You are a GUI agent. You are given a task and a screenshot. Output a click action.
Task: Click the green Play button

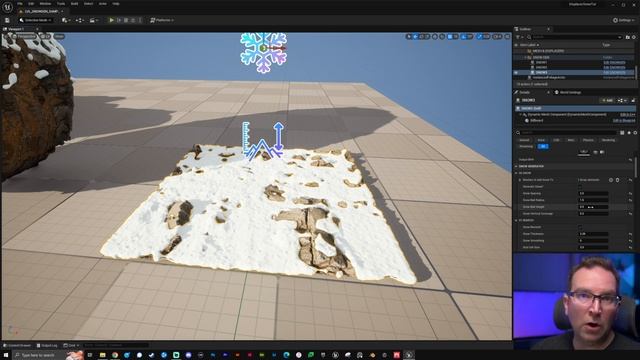pos(111,20)
